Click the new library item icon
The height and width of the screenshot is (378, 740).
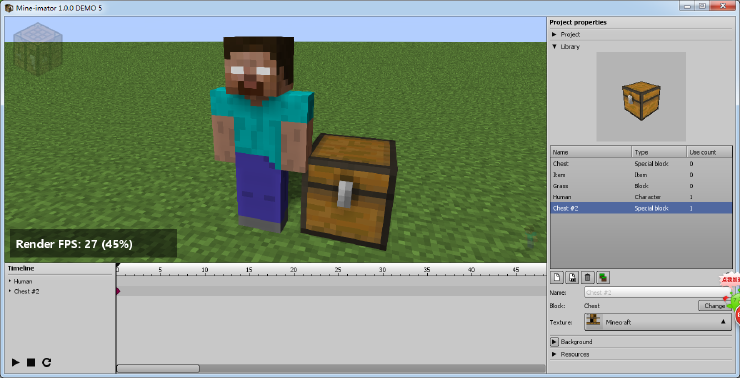click(556, 277)
